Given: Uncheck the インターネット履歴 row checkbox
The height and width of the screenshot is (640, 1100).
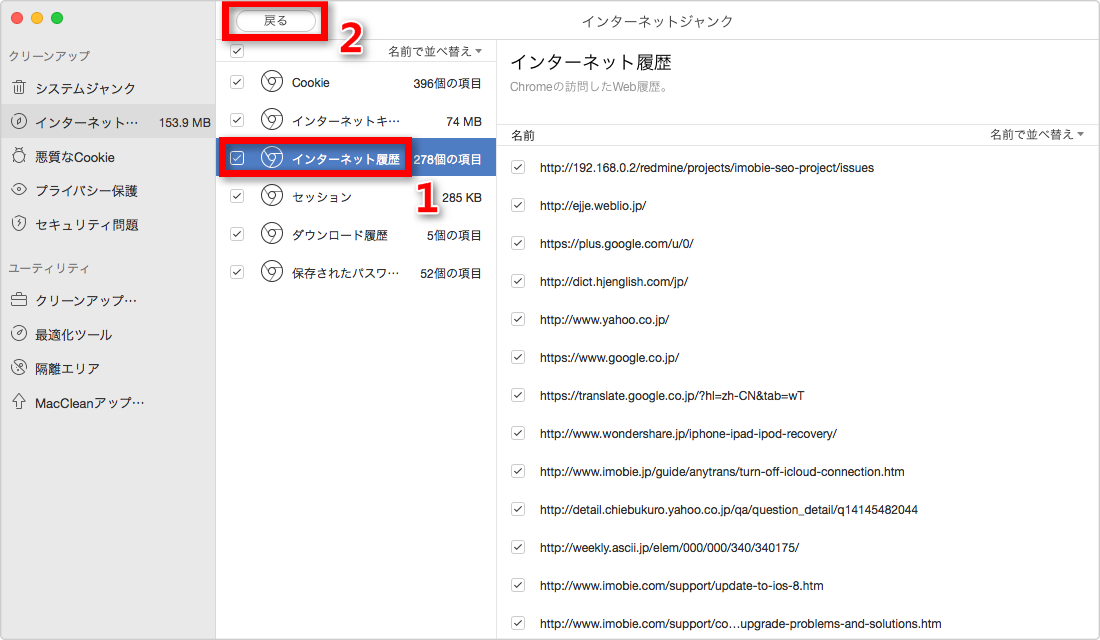Looking at the screenshot, I should click(x=237, y=158).
